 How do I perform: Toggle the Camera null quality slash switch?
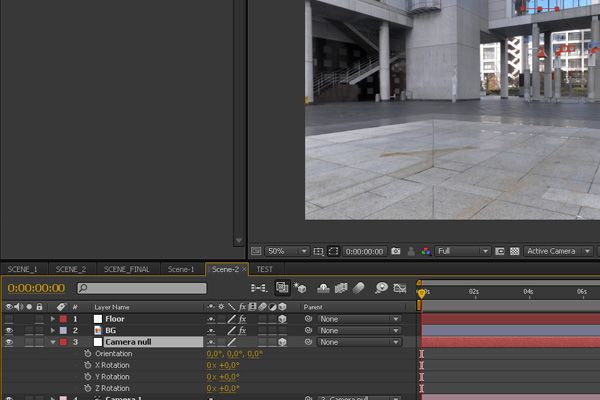(x=232, y=342)
